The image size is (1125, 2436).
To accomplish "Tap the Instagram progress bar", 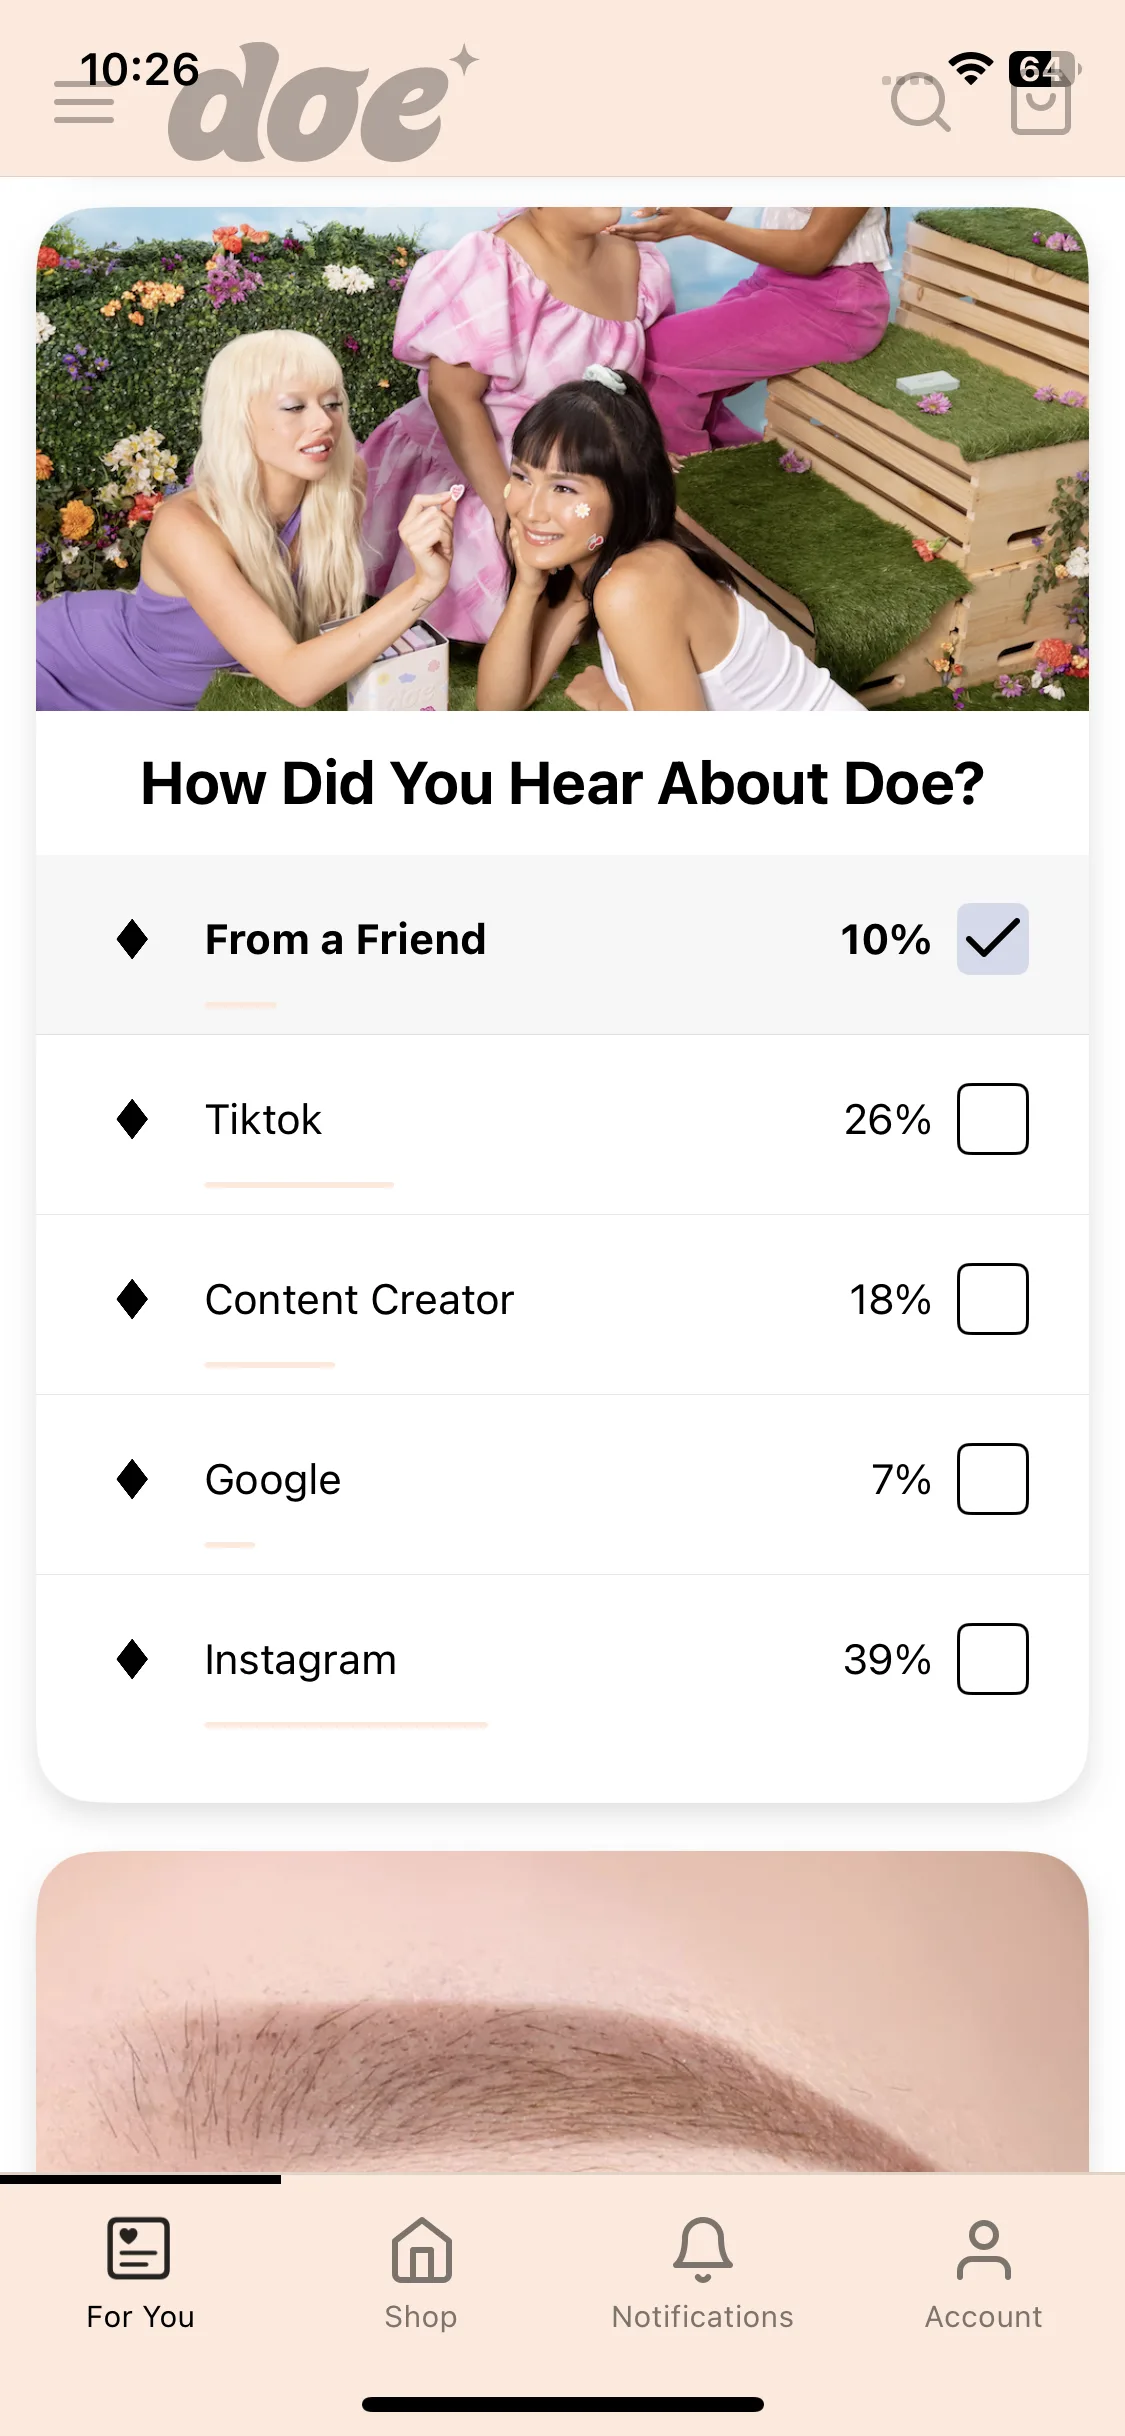I will (x=346, y=1725).
